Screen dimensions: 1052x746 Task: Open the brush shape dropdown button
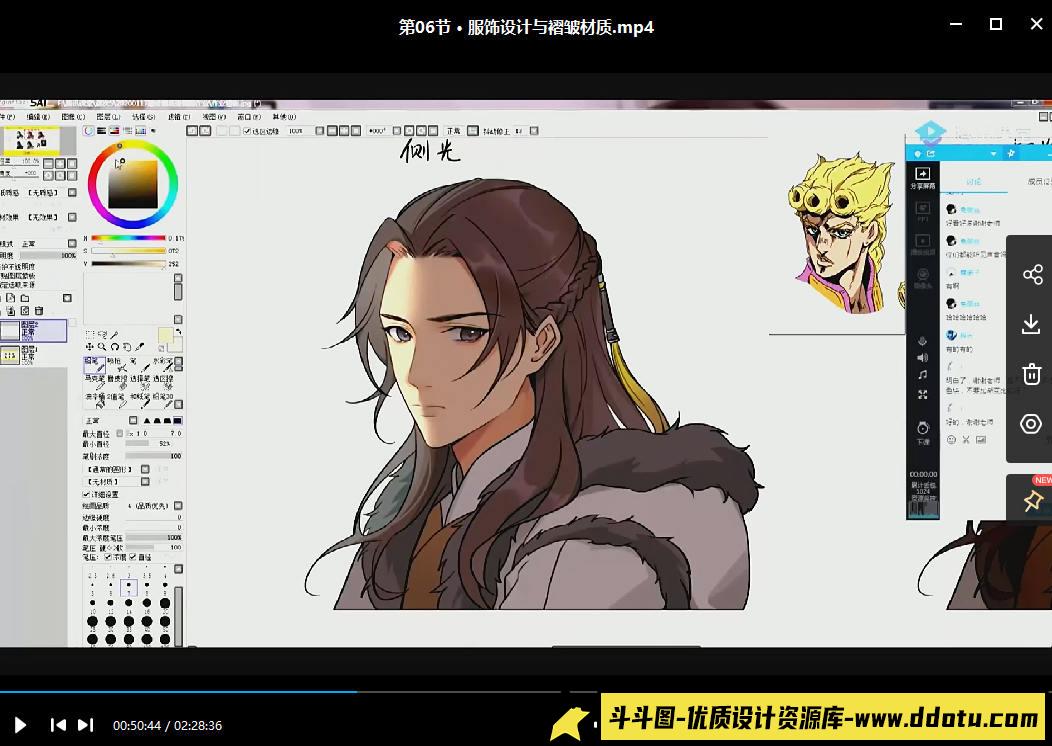(145, 469)
